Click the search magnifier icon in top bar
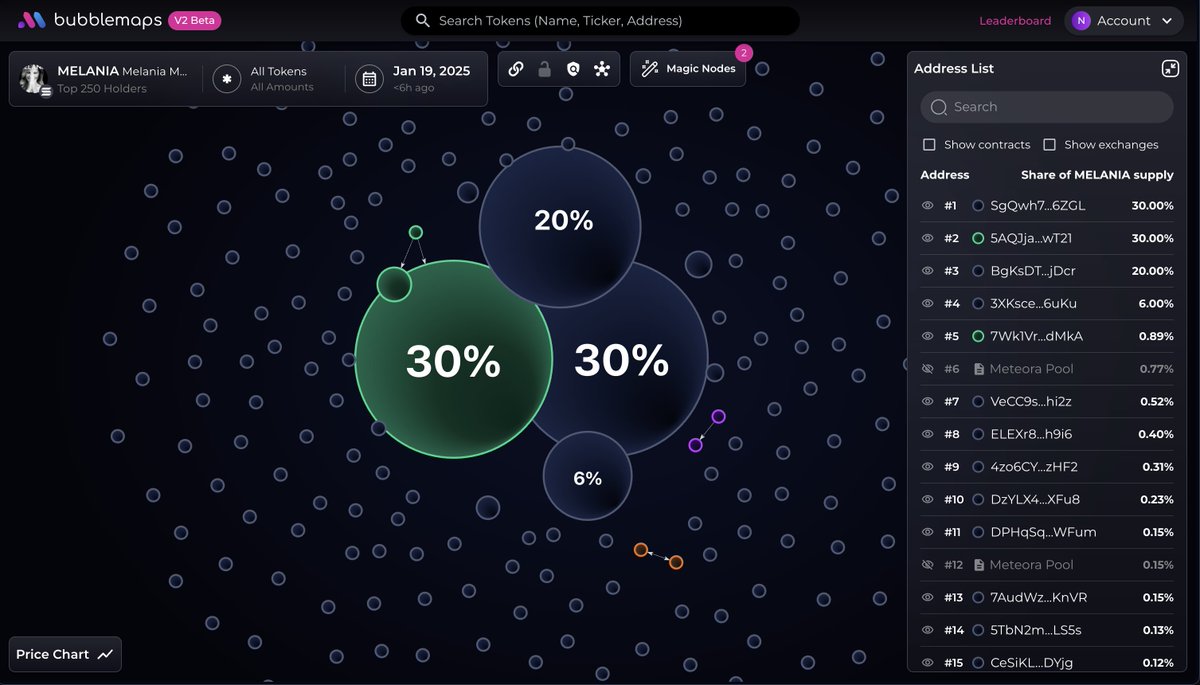The image size is (1200, 685). point(423,21)
